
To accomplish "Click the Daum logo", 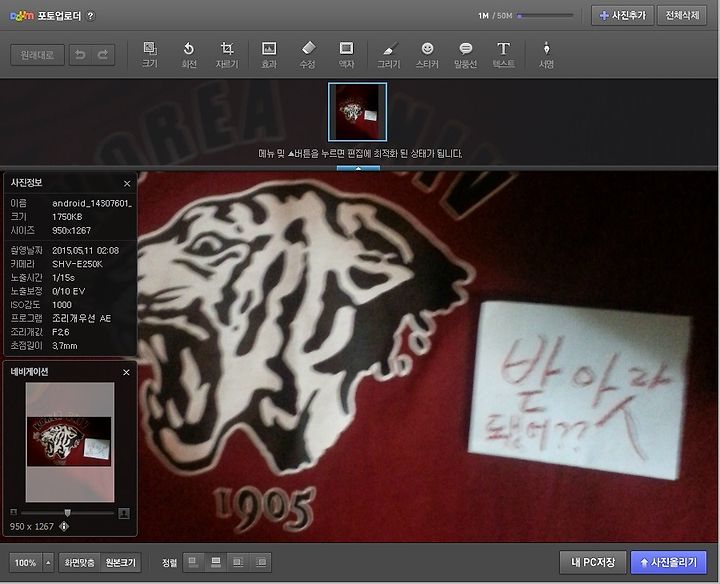I will pyautogui.click(x=22, y=16).
